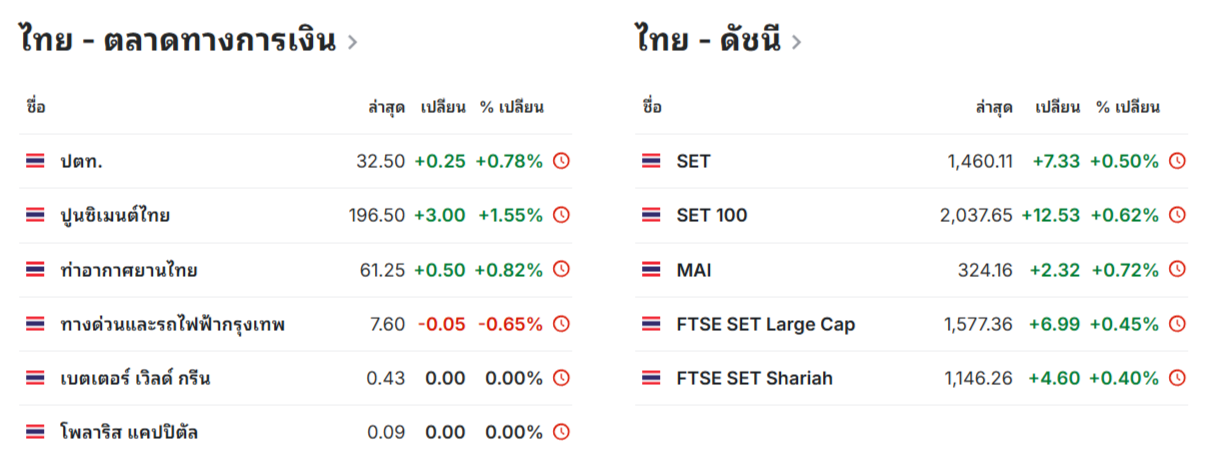The height and width of the screenshot is (450, 1207).
Task: Expand the chevron next to ไทย - ดัชนี
Action: (796, 42)
